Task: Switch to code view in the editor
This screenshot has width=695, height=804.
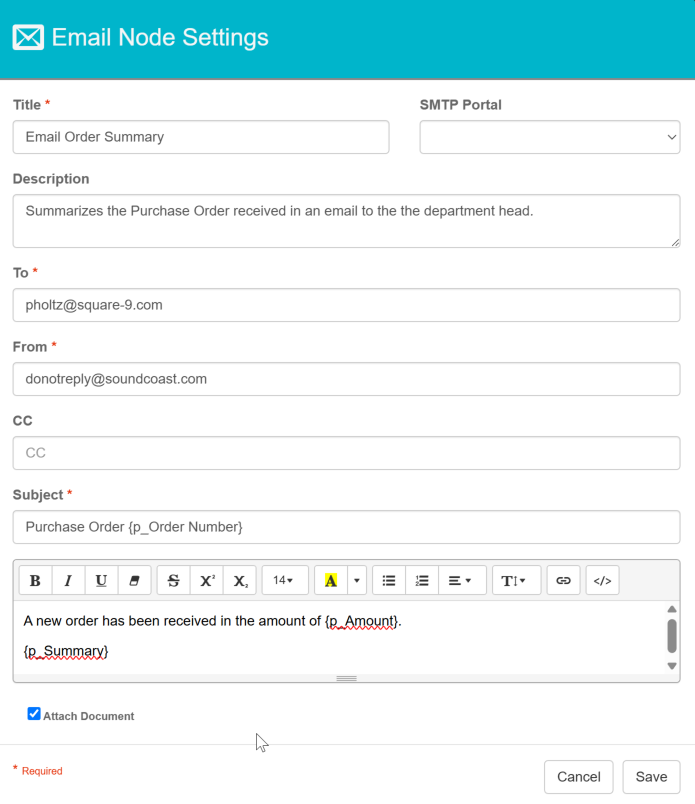Action: [x=602, y=581]
